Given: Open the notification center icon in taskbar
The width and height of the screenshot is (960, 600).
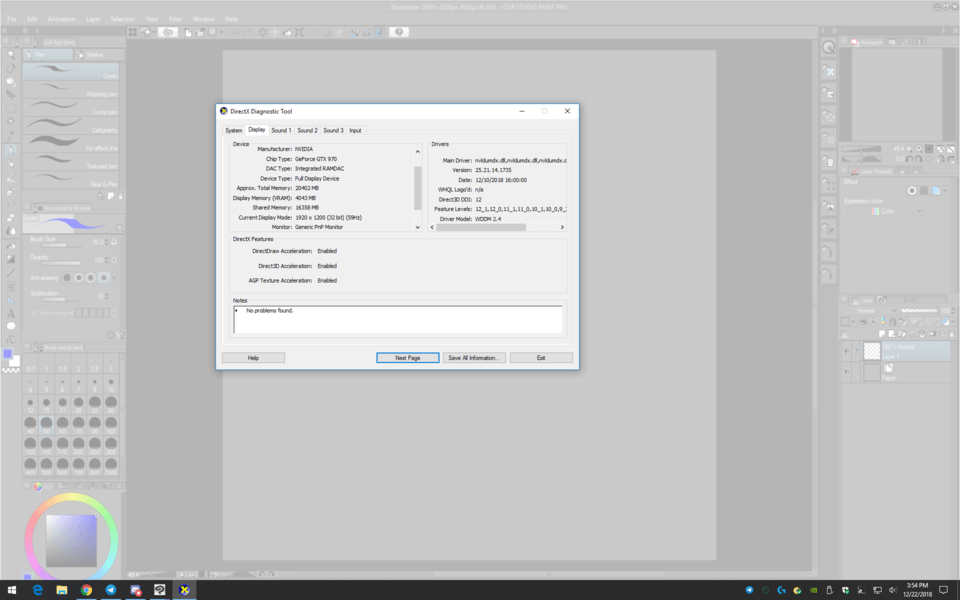Looking at the screenshot, I should coord(943,590).
